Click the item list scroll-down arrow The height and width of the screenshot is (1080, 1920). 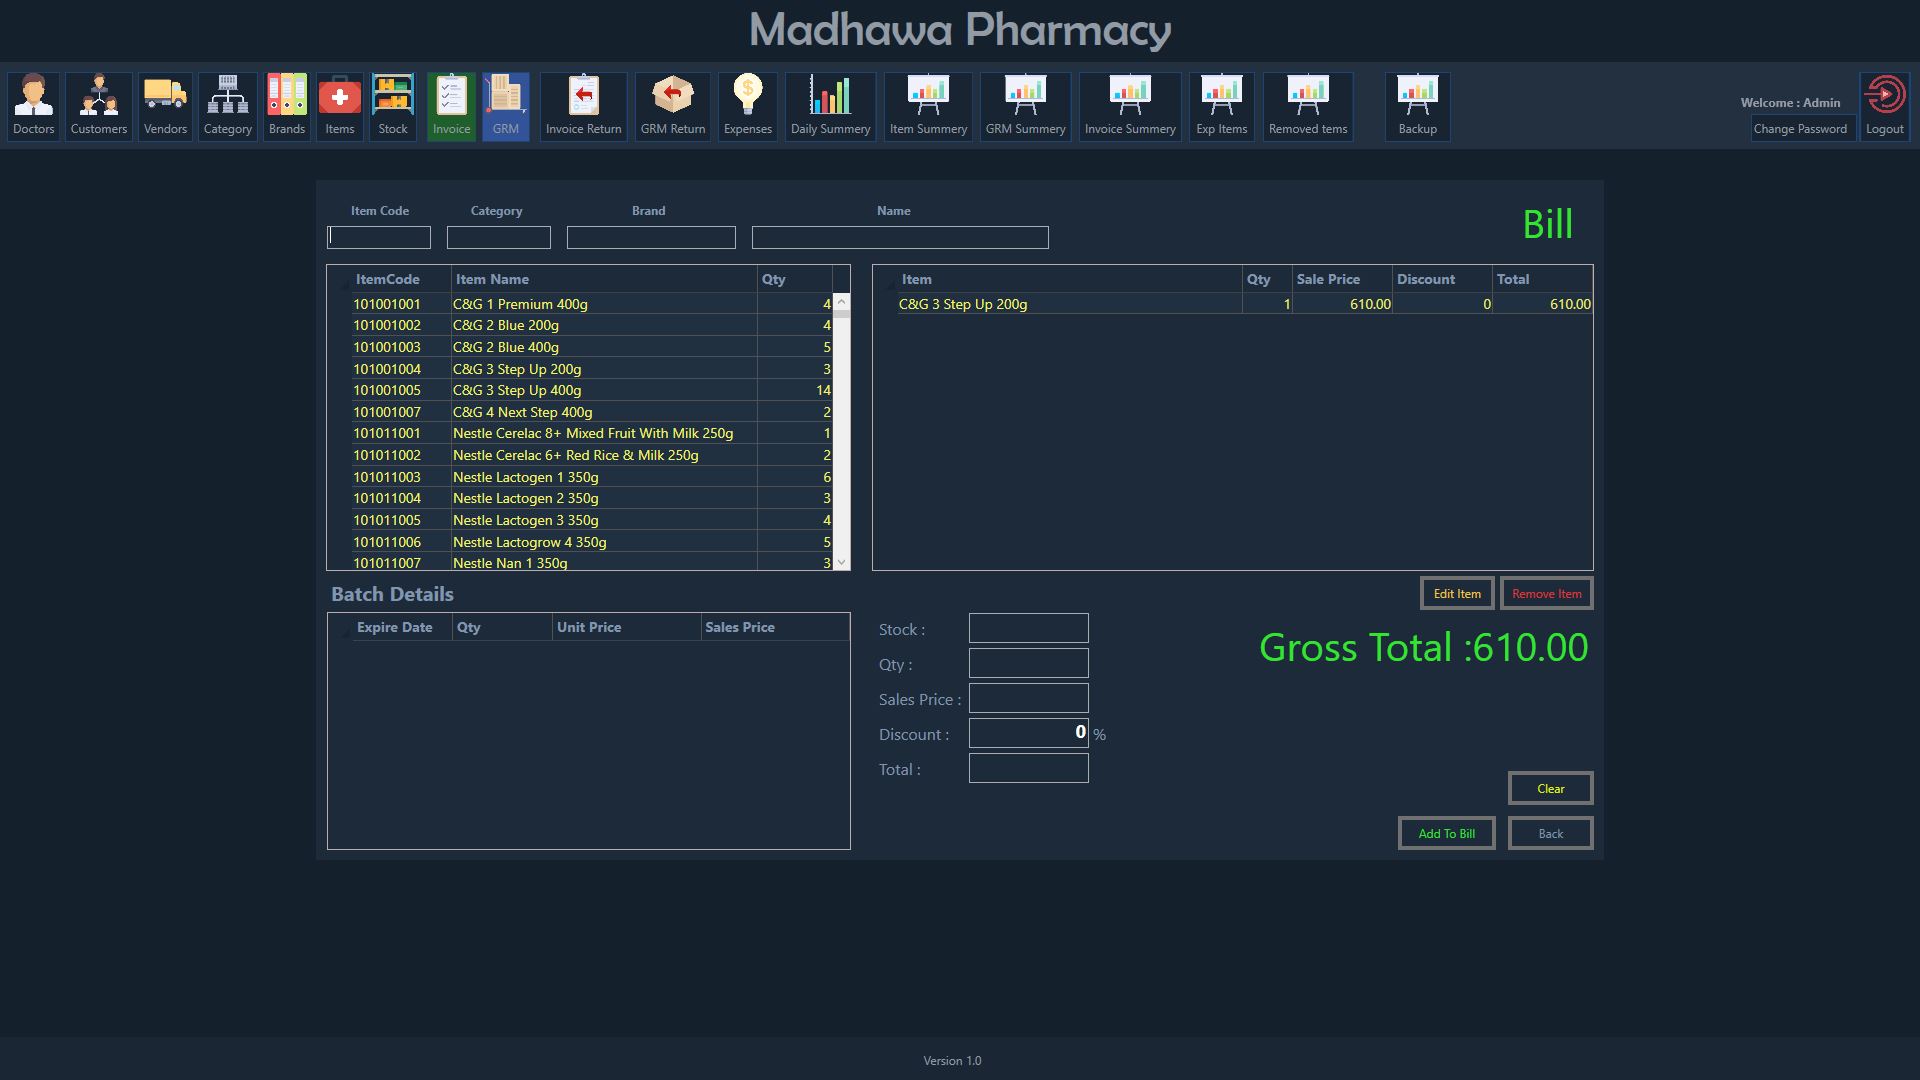841,563
